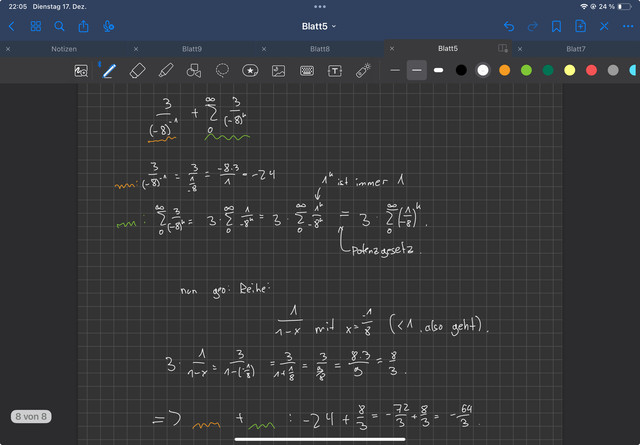Redo the last action
Viewport: 640px width, 445px height.
coord(532,27)
